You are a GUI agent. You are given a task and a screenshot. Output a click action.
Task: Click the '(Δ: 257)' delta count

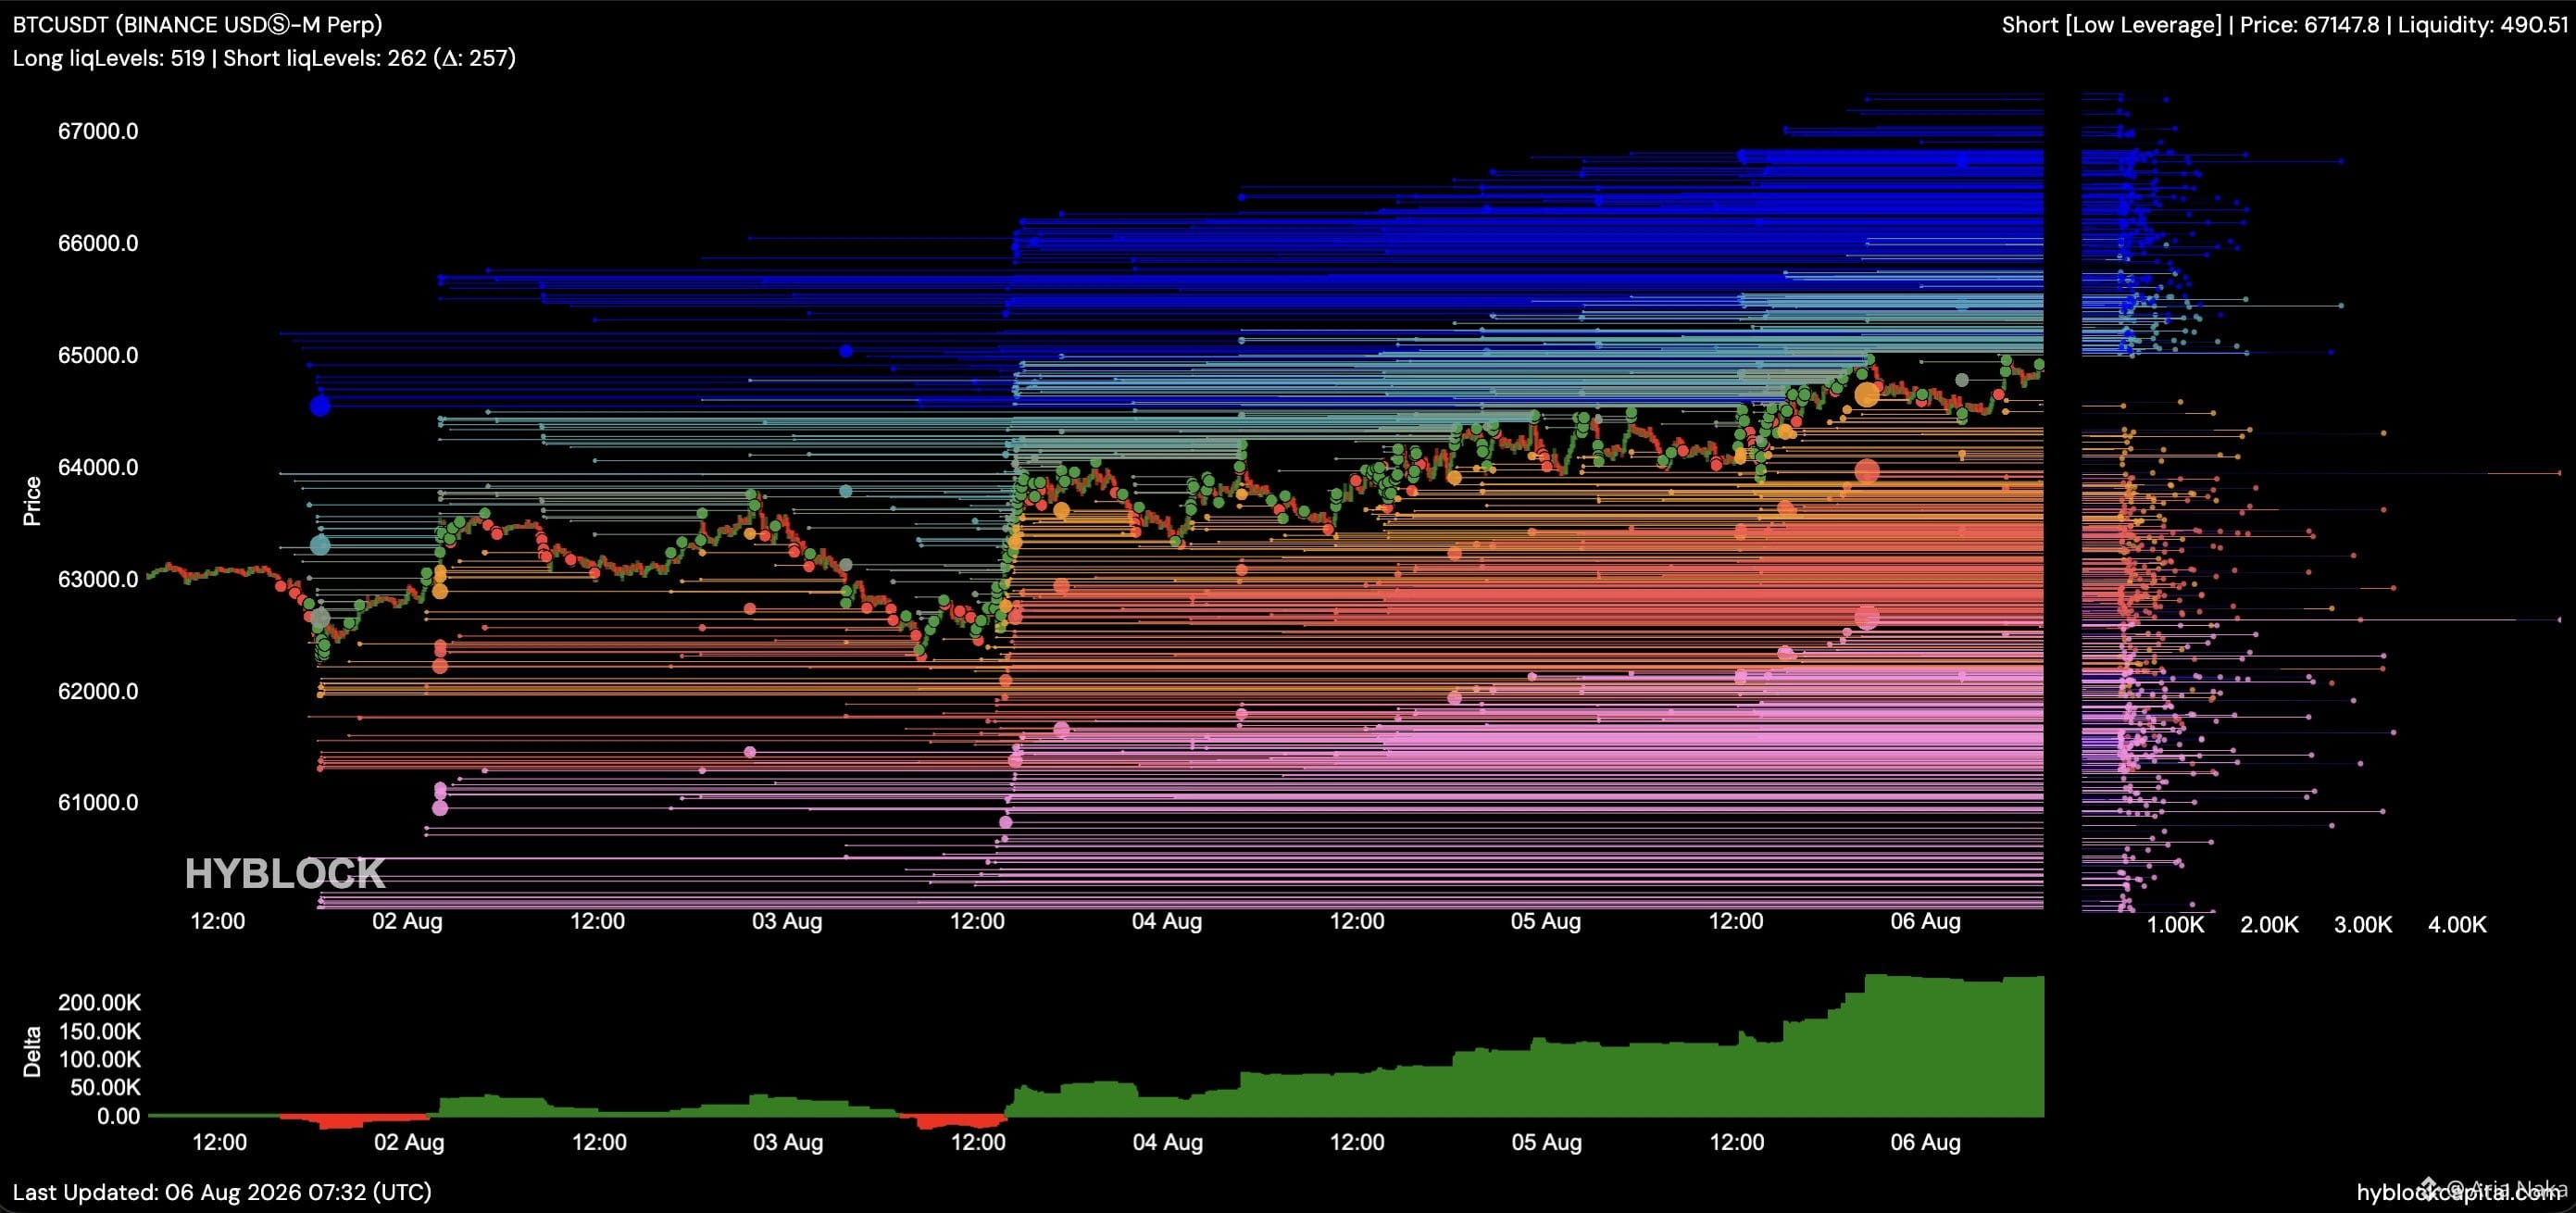tap(475, 58)
